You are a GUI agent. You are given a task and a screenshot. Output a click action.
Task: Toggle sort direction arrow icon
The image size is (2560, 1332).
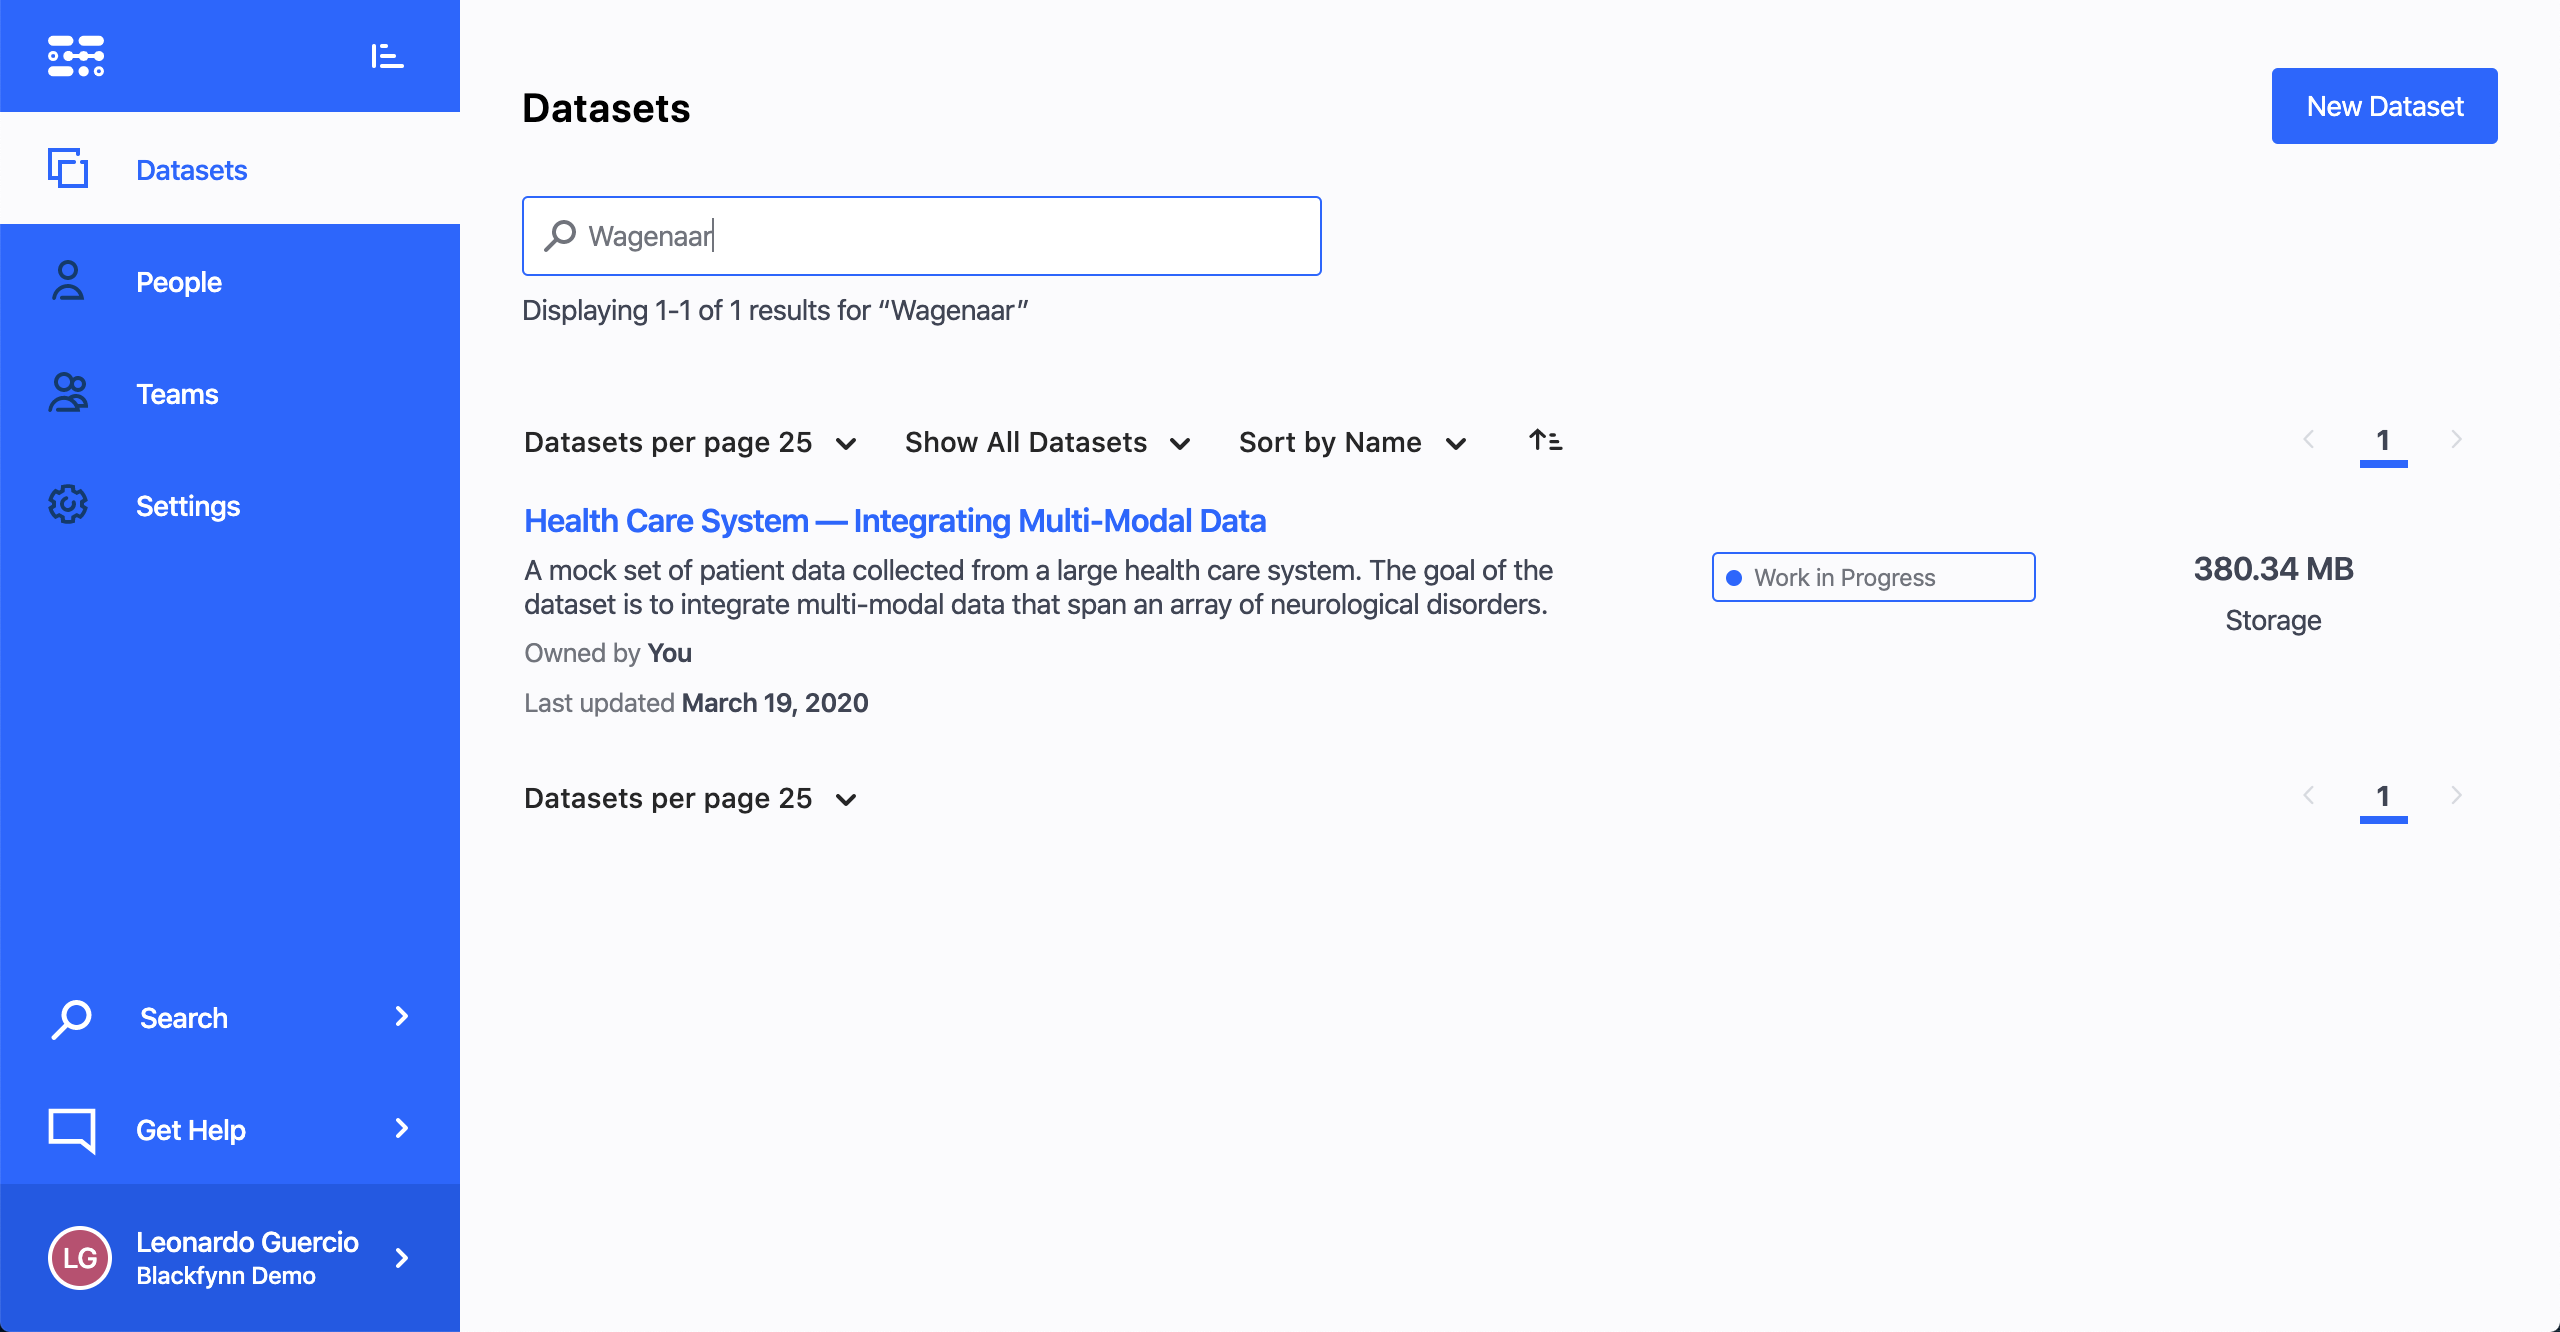pos(1545,440)
